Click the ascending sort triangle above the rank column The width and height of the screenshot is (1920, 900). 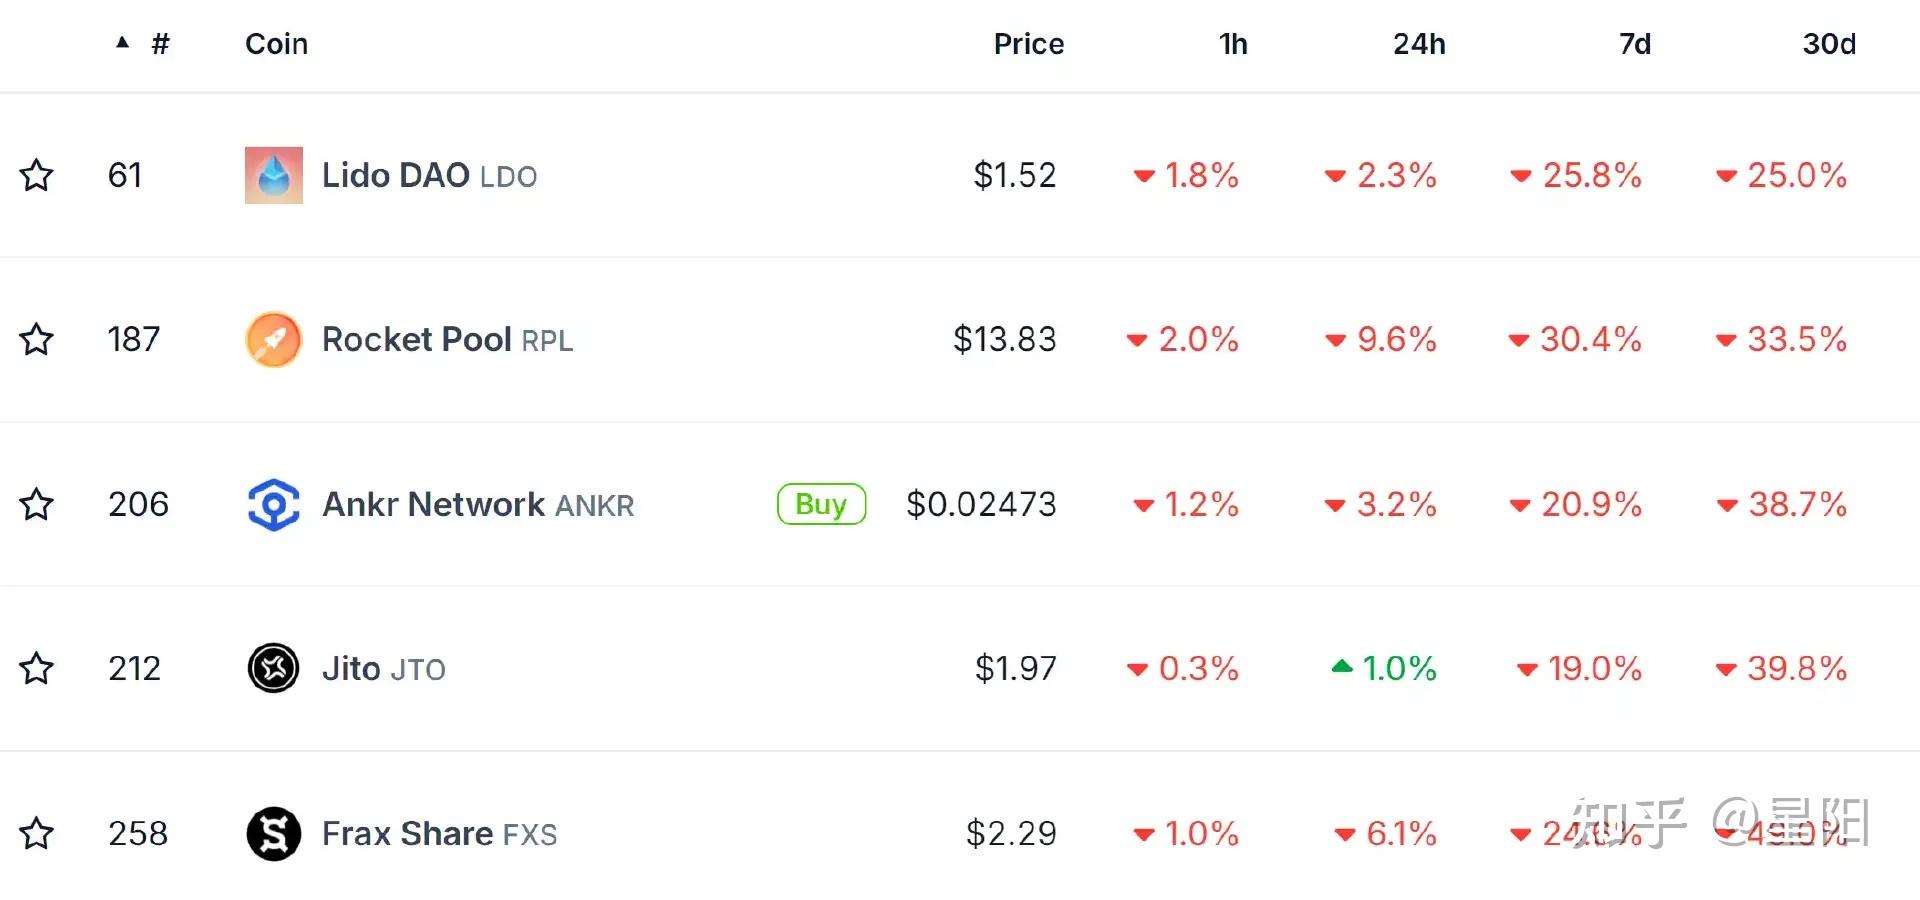122,42
